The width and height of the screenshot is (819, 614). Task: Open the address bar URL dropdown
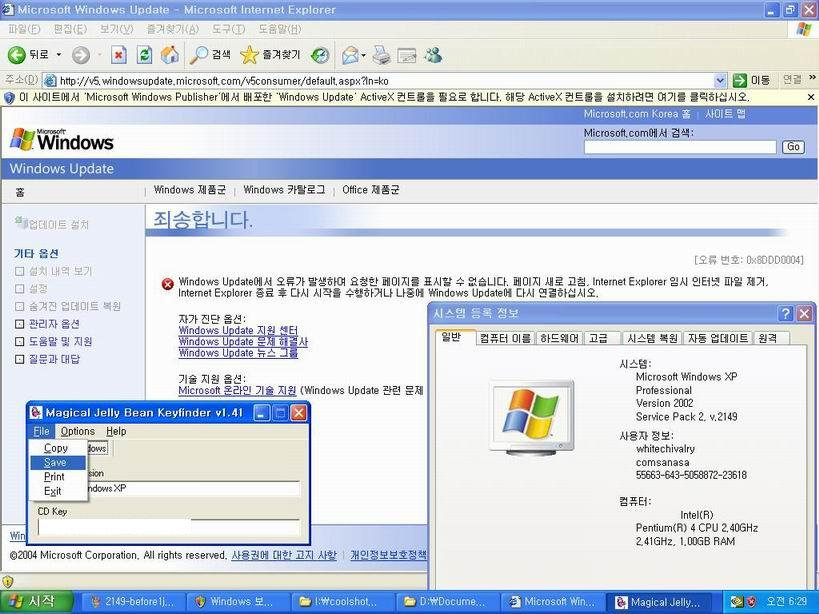pos(720,80)
